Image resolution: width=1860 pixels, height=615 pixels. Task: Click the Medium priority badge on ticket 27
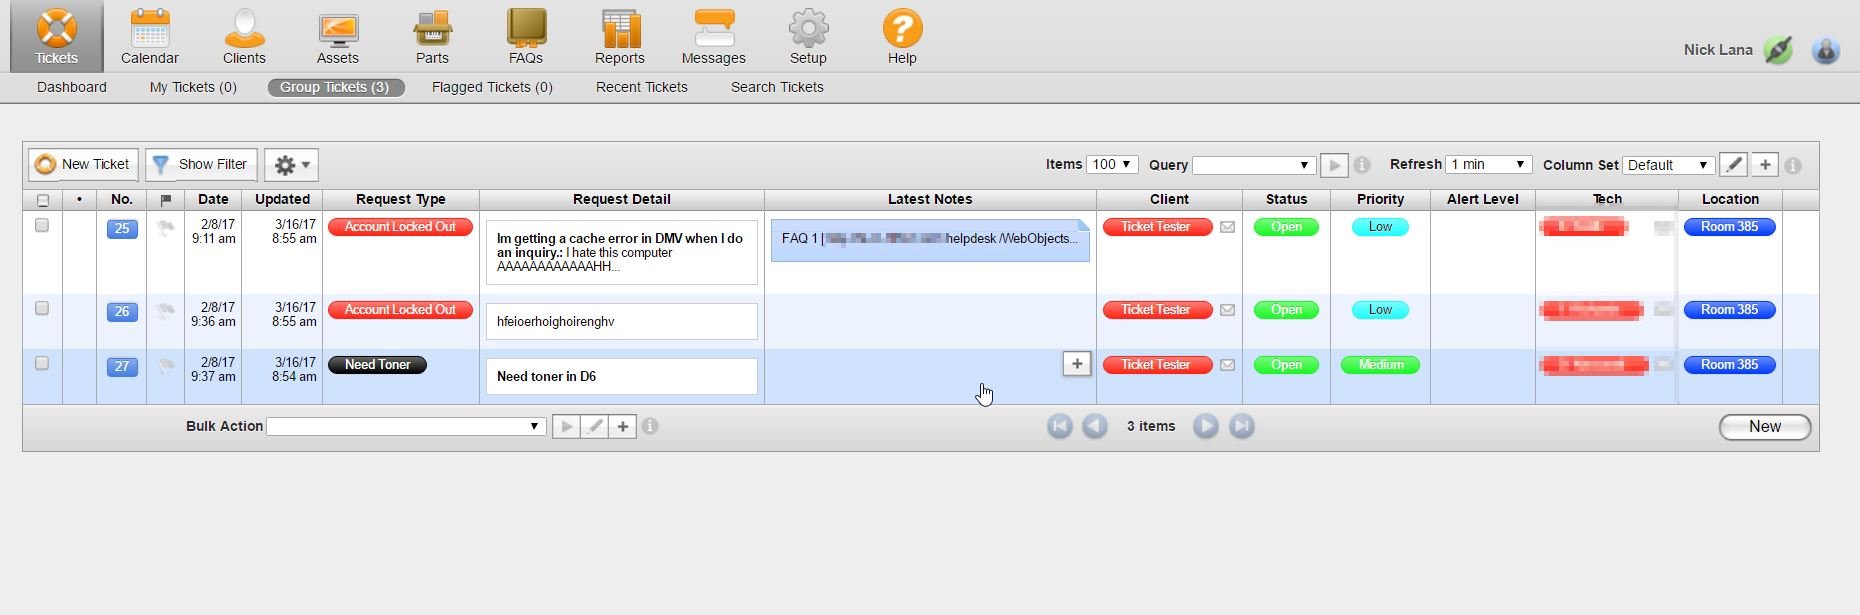[1380, 365]
